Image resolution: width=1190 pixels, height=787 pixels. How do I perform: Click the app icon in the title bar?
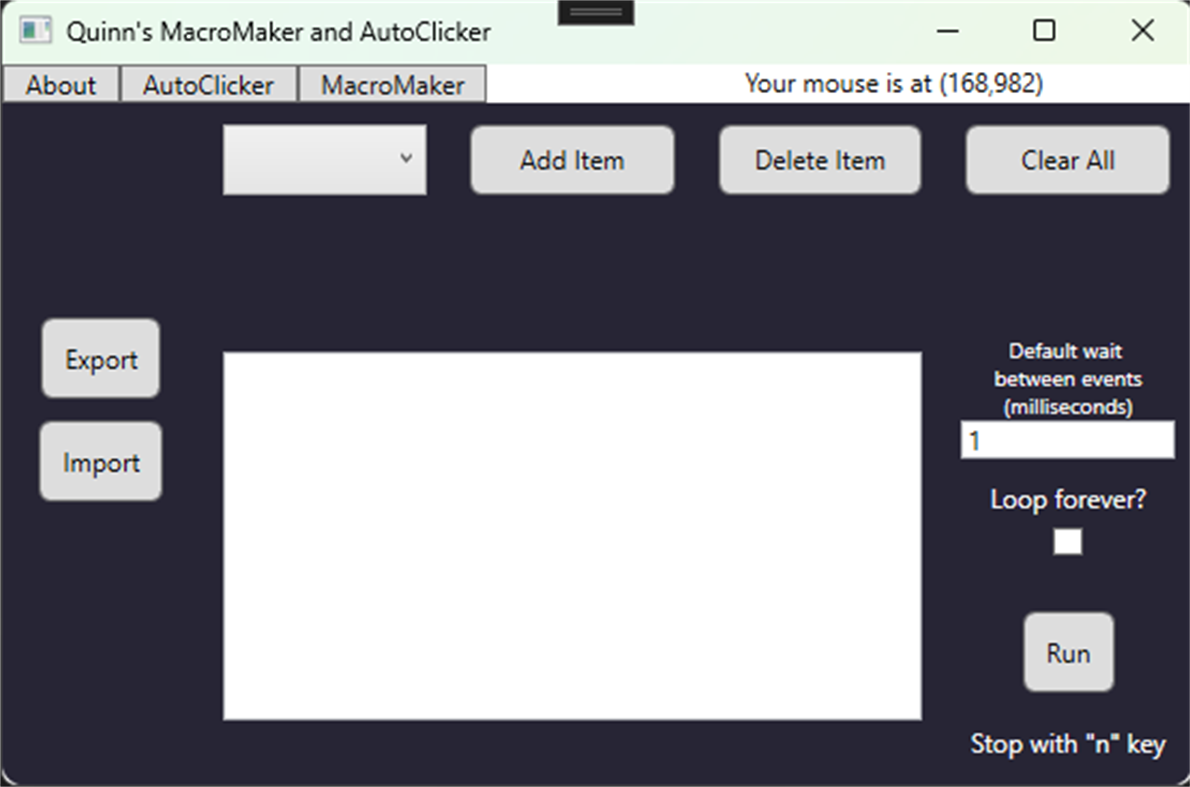[37, 31]
